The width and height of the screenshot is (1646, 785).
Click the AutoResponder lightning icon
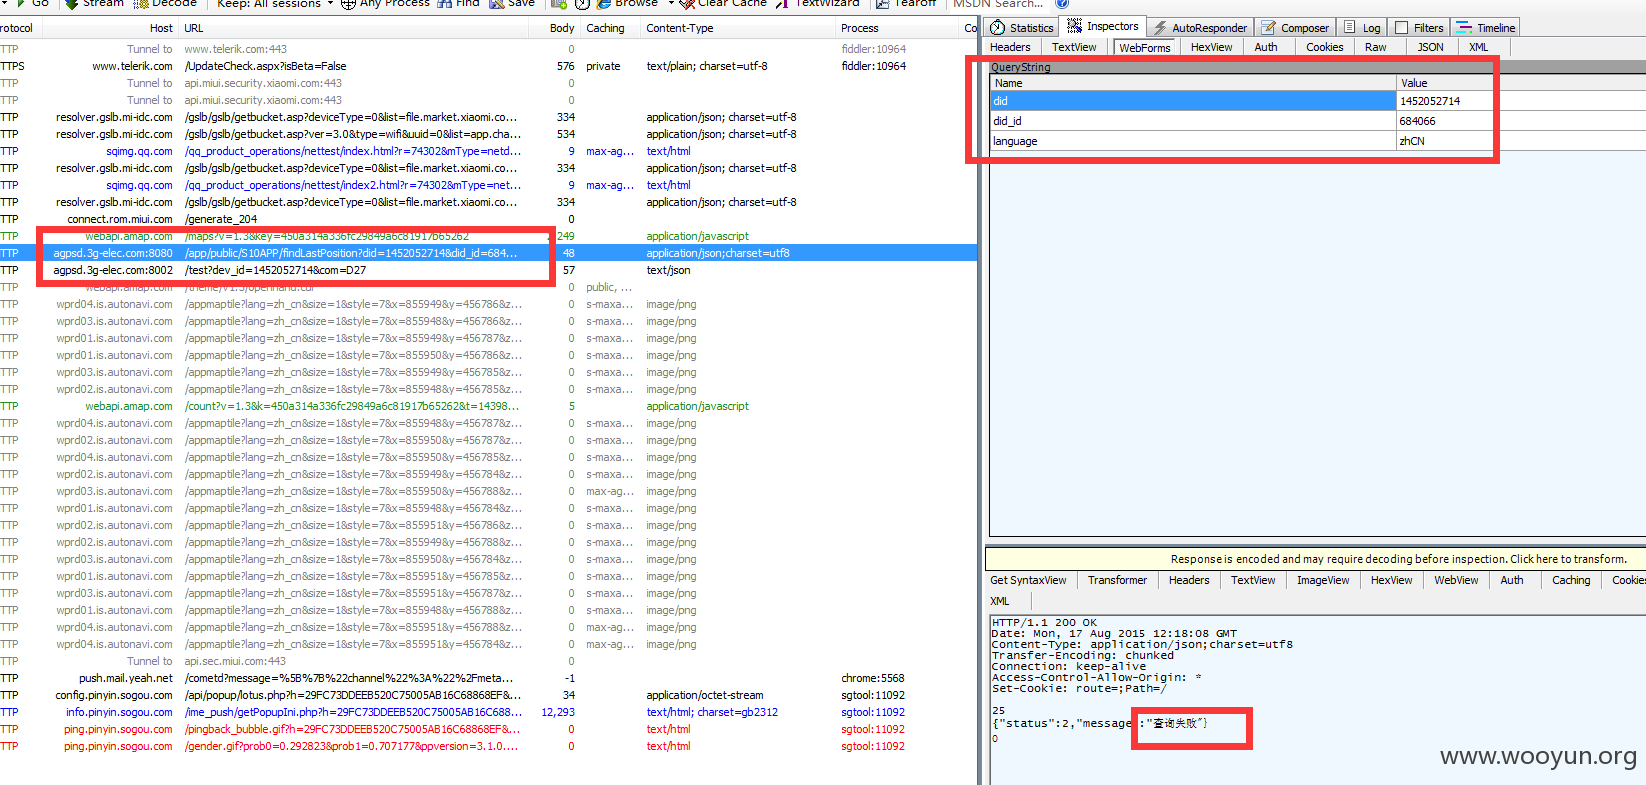[1160, 28]
